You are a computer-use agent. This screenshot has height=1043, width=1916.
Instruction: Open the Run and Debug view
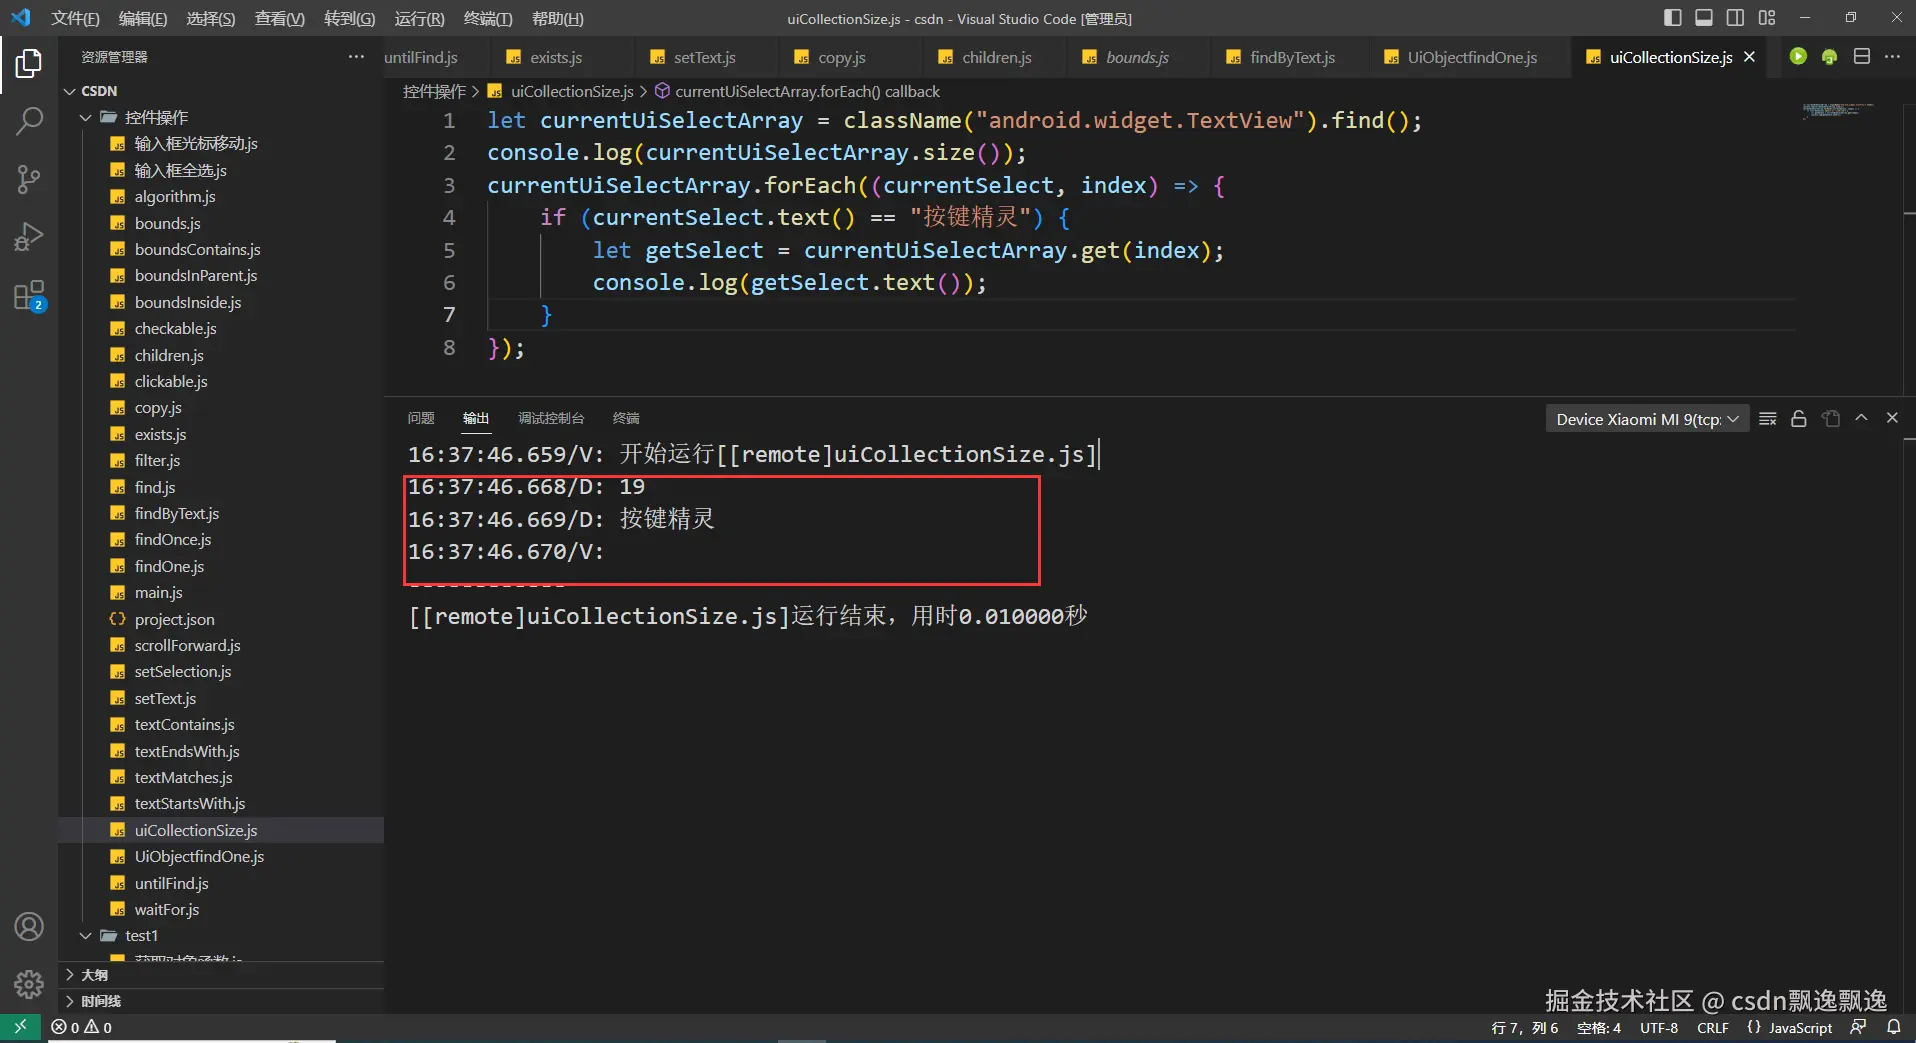[29, 237]
